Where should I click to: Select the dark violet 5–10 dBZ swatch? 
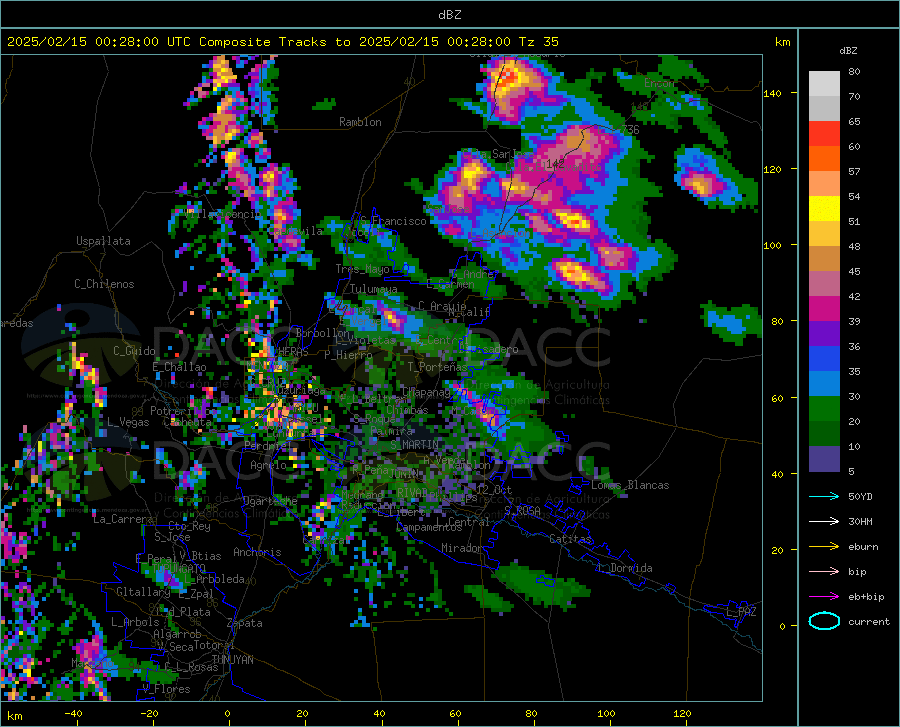pyautogui.click(x=824, y=459)
